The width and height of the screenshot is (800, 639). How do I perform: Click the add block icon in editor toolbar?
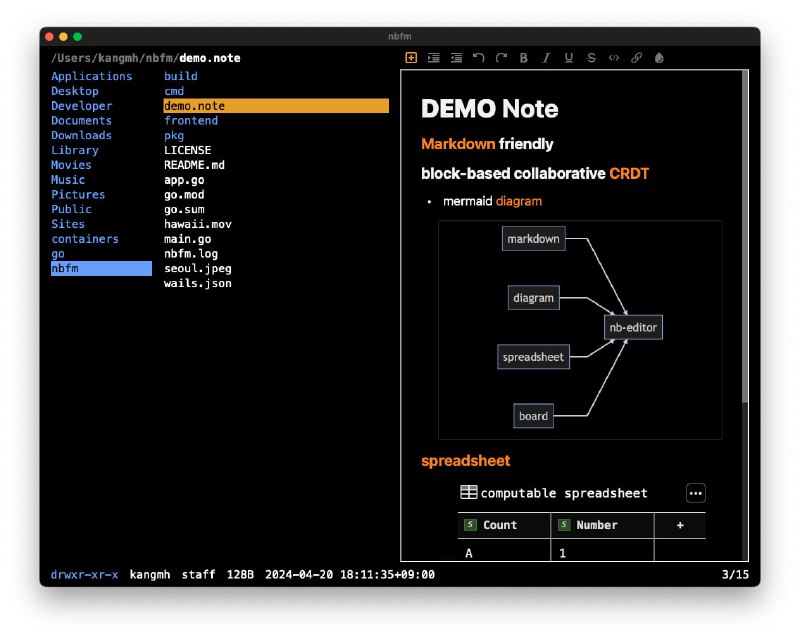[411, 58]
